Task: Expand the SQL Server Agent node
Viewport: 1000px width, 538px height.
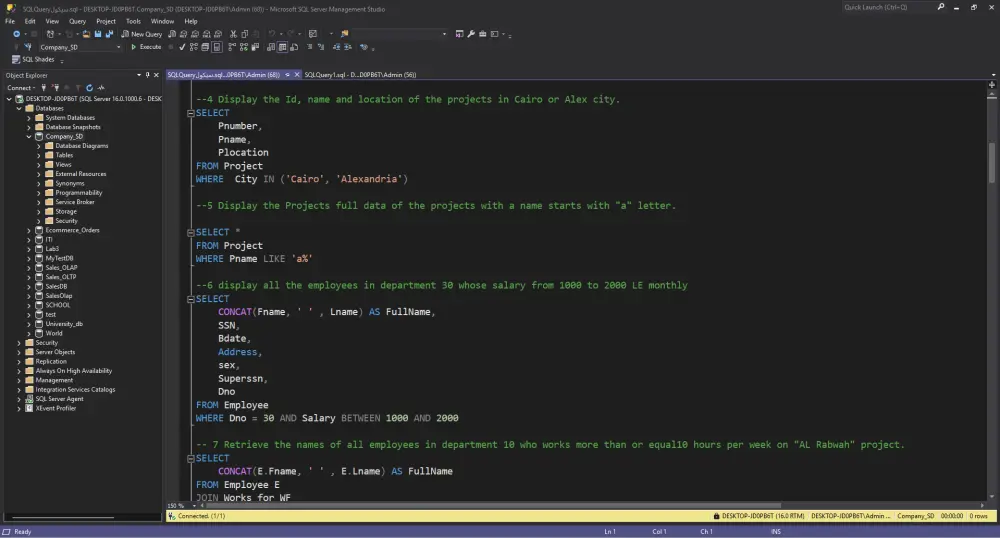Action: pos(18,399)
